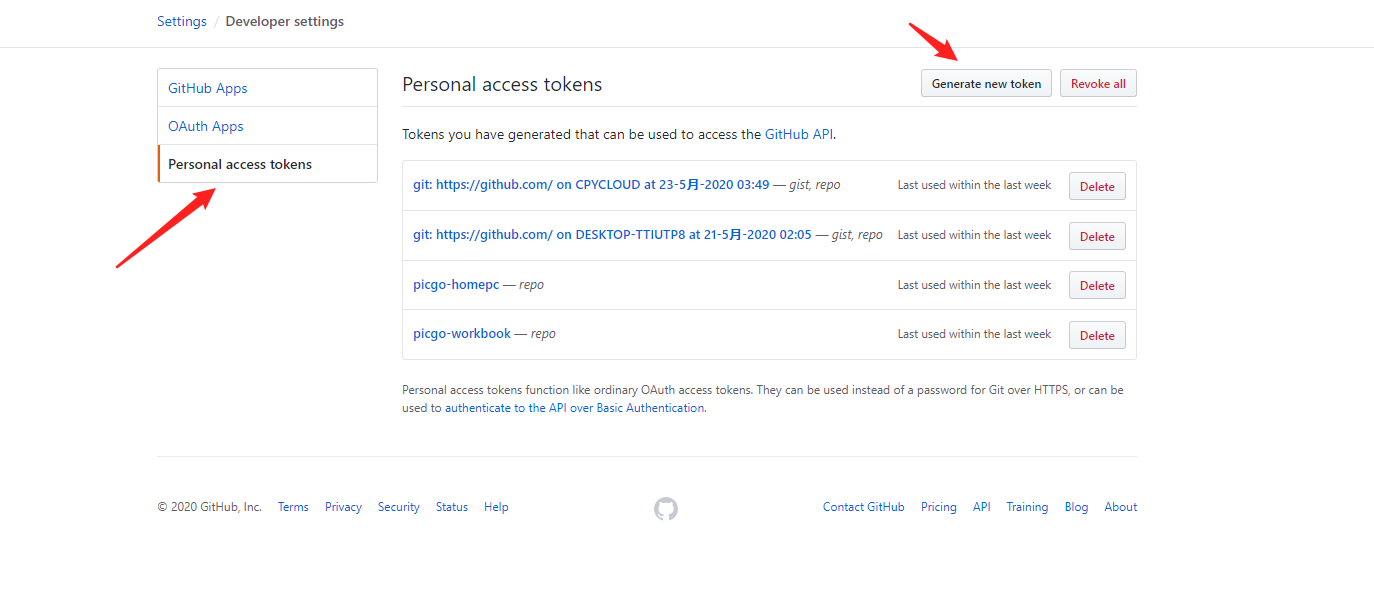Open the Training footer link
The image size is (1374, 616).
point(1027,507)
